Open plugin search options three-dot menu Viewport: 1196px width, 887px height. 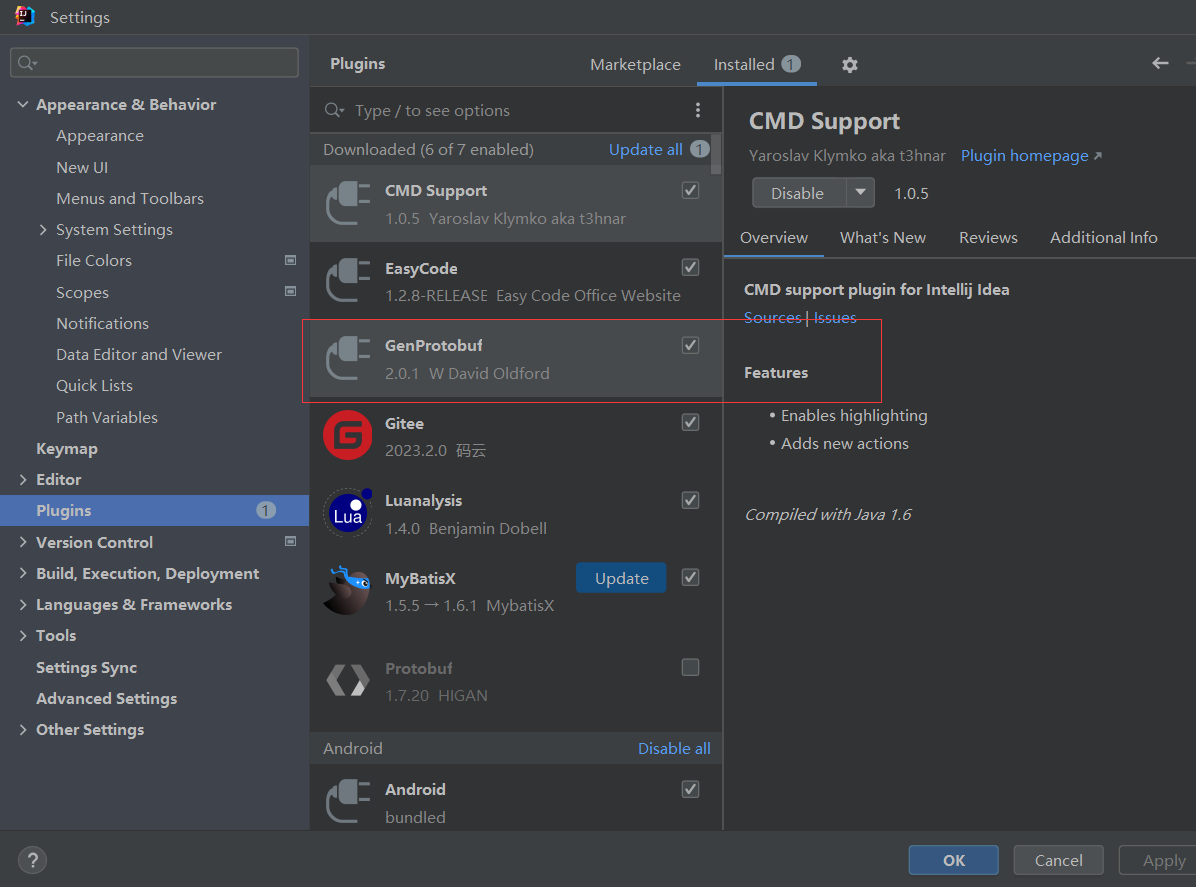point(698,111)
